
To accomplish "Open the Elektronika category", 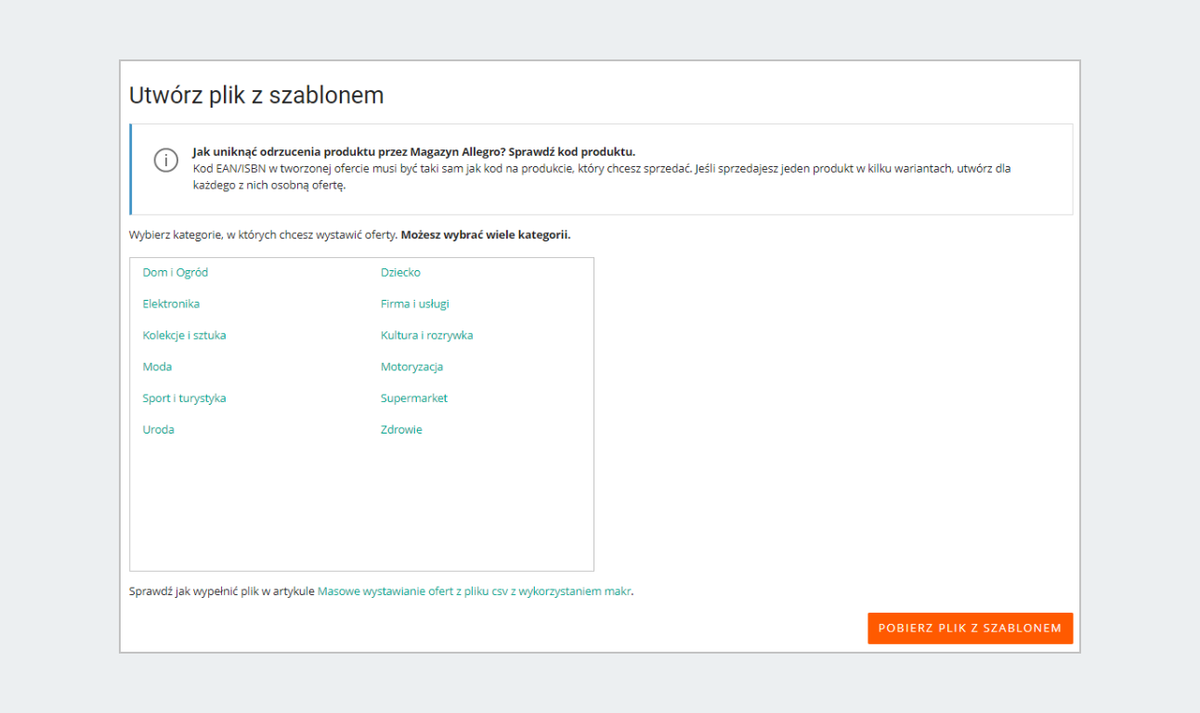I will coord(171,304).
